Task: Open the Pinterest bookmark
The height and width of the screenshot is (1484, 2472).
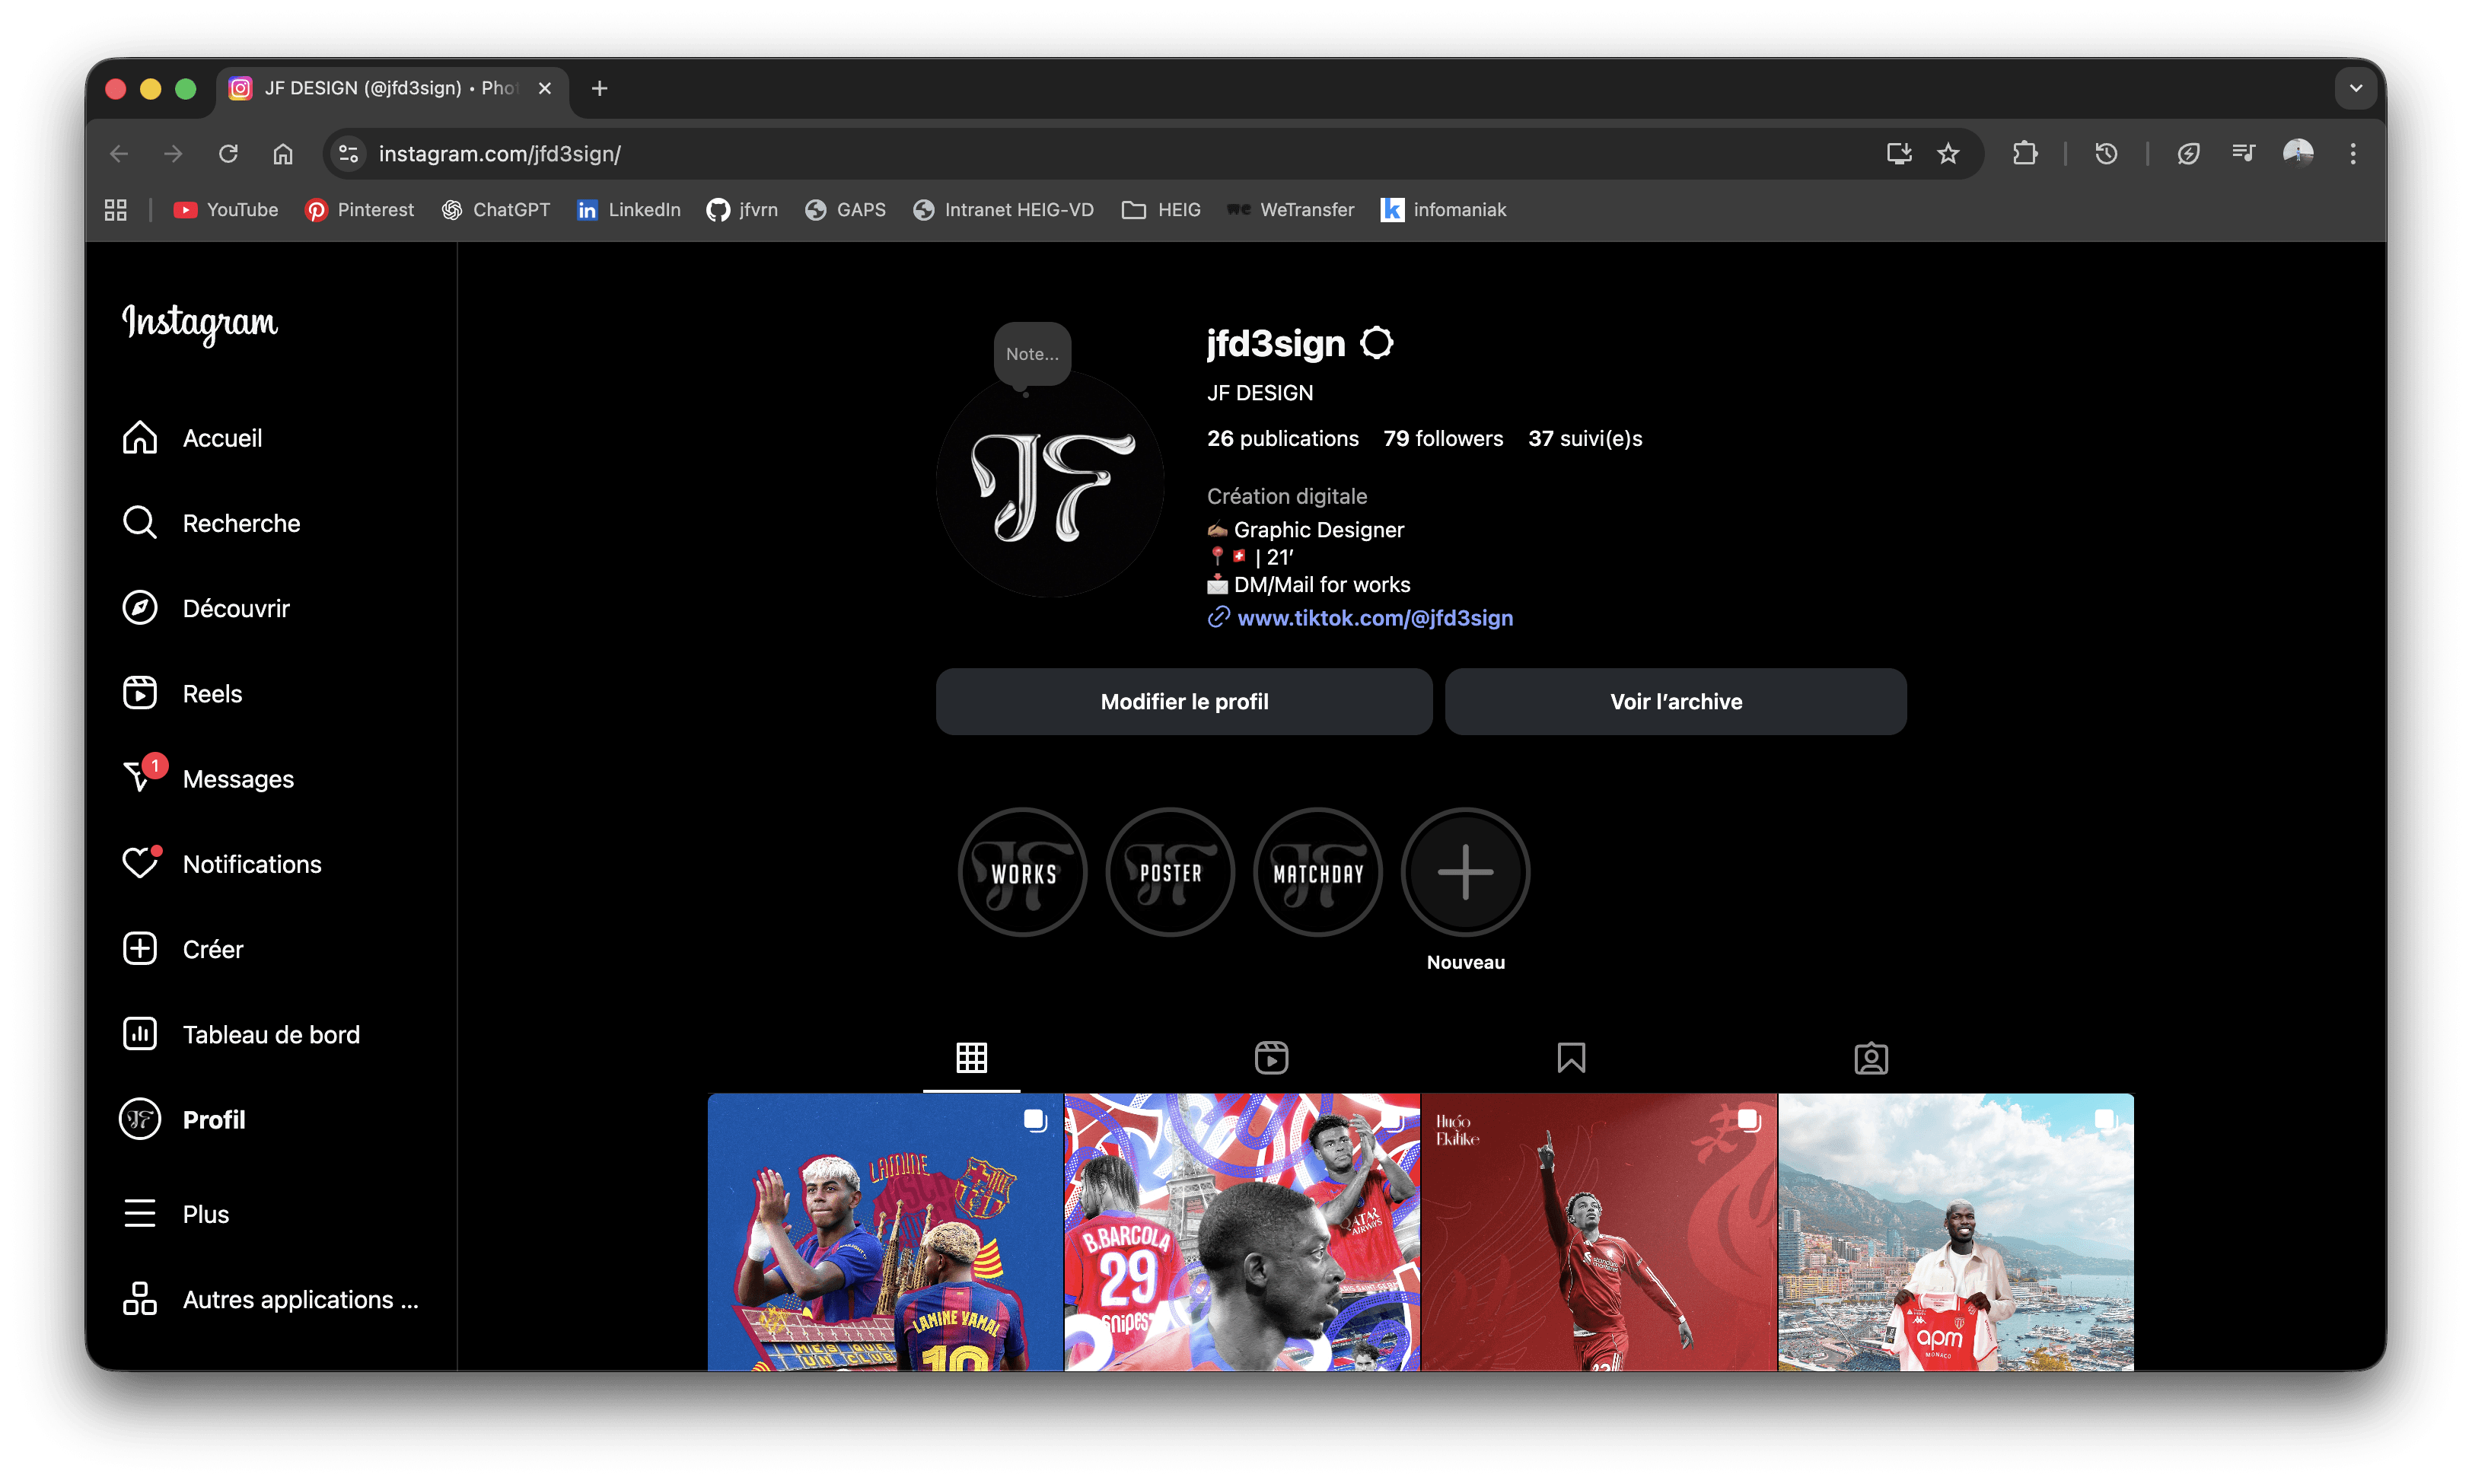Action: [359, 210]
